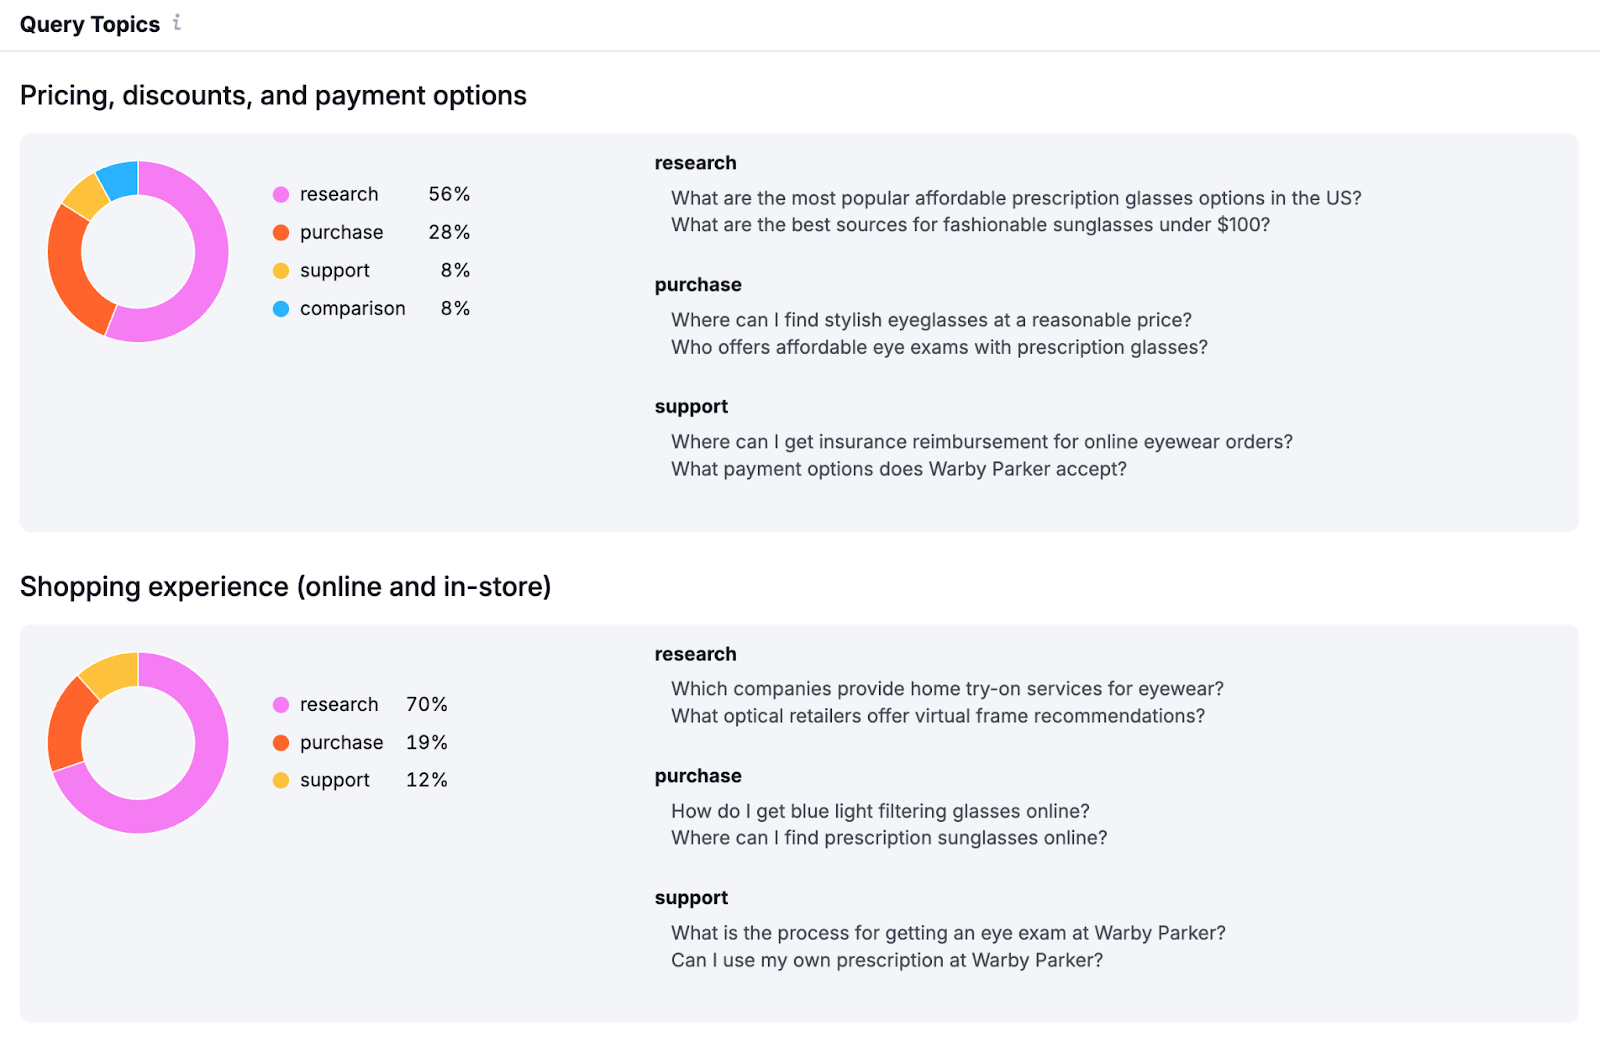Image resolution: width=1600 pixels, height=1040 pixels.
Task: Click the yellow support legend dot in first chart
Action: [x=281, y=270]
